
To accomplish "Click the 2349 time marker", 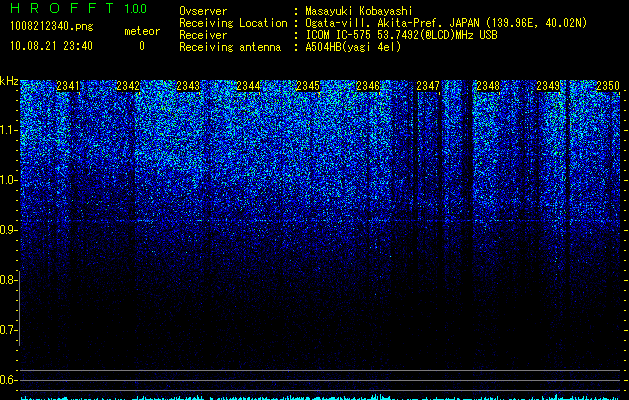I will click(548, 86).
